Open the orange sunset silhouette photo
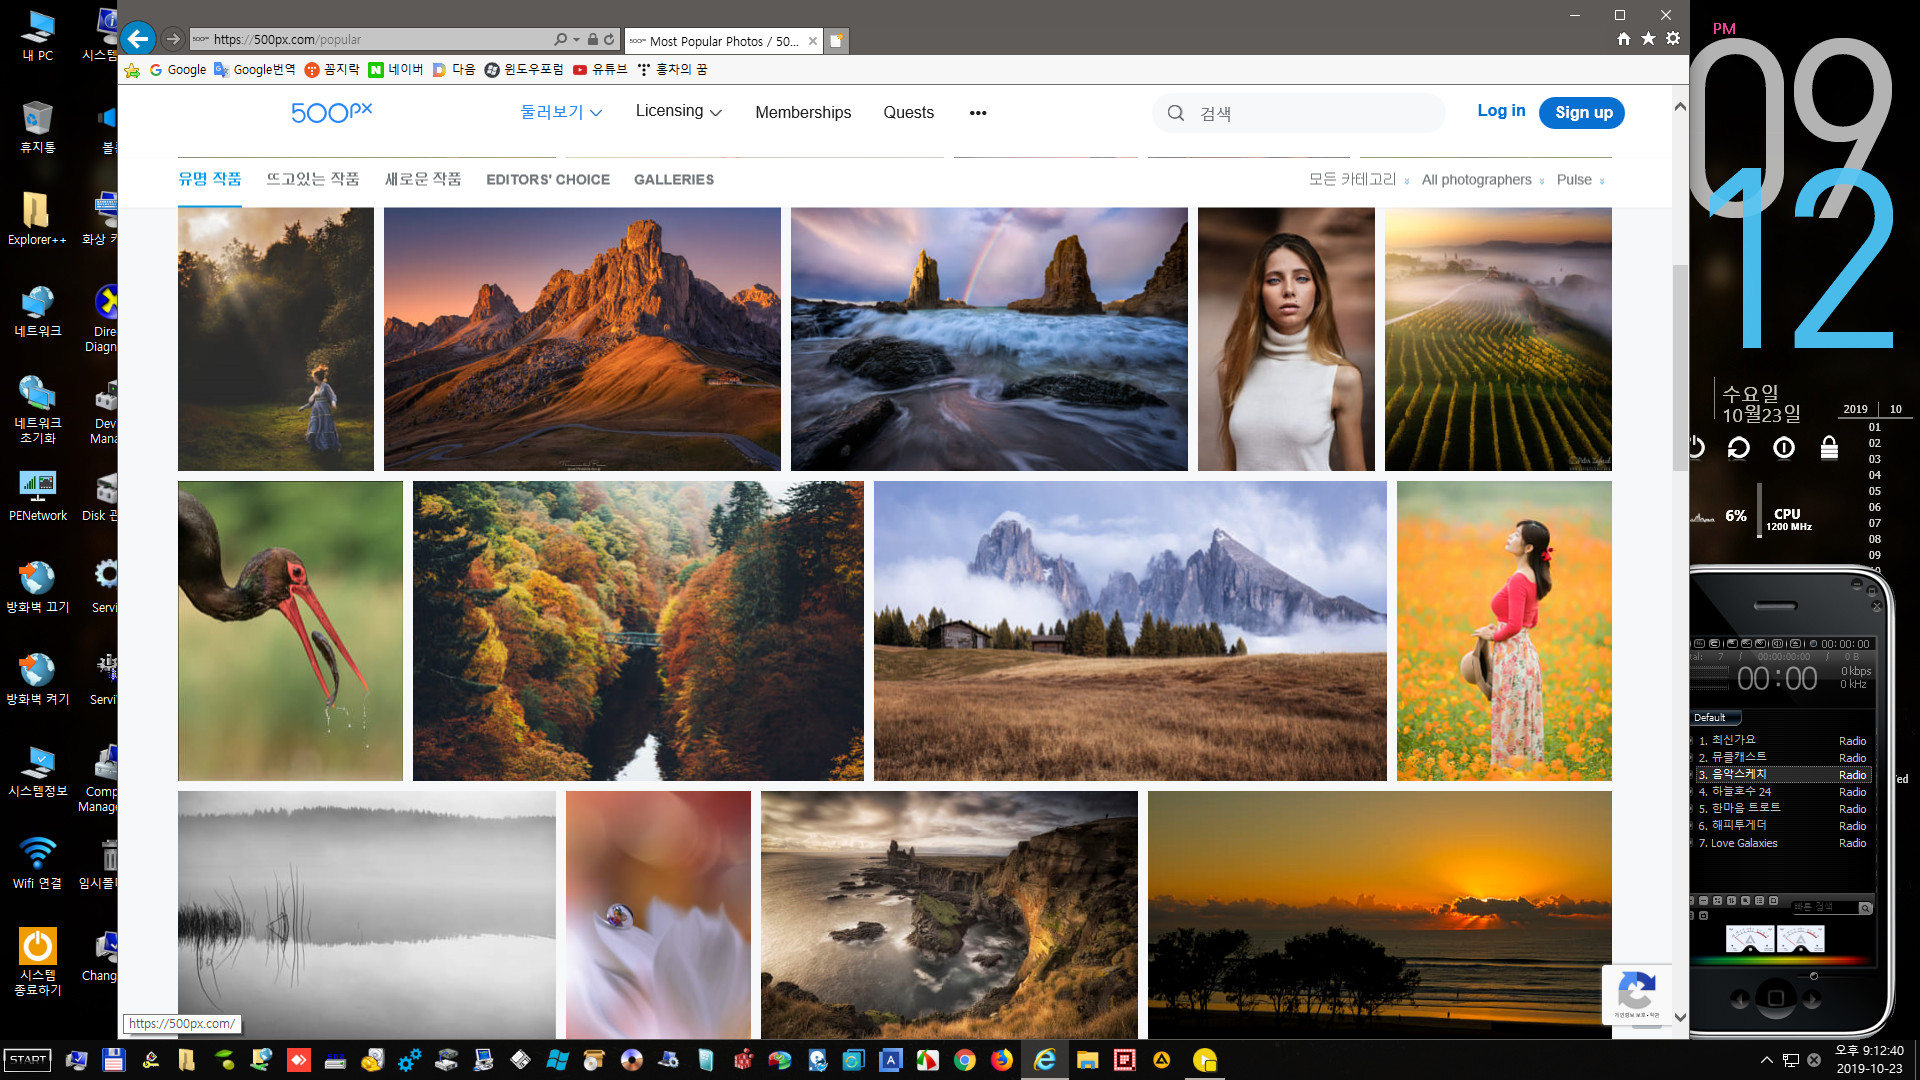Screen dimensions: 1920x1080 click(1380, 915)
